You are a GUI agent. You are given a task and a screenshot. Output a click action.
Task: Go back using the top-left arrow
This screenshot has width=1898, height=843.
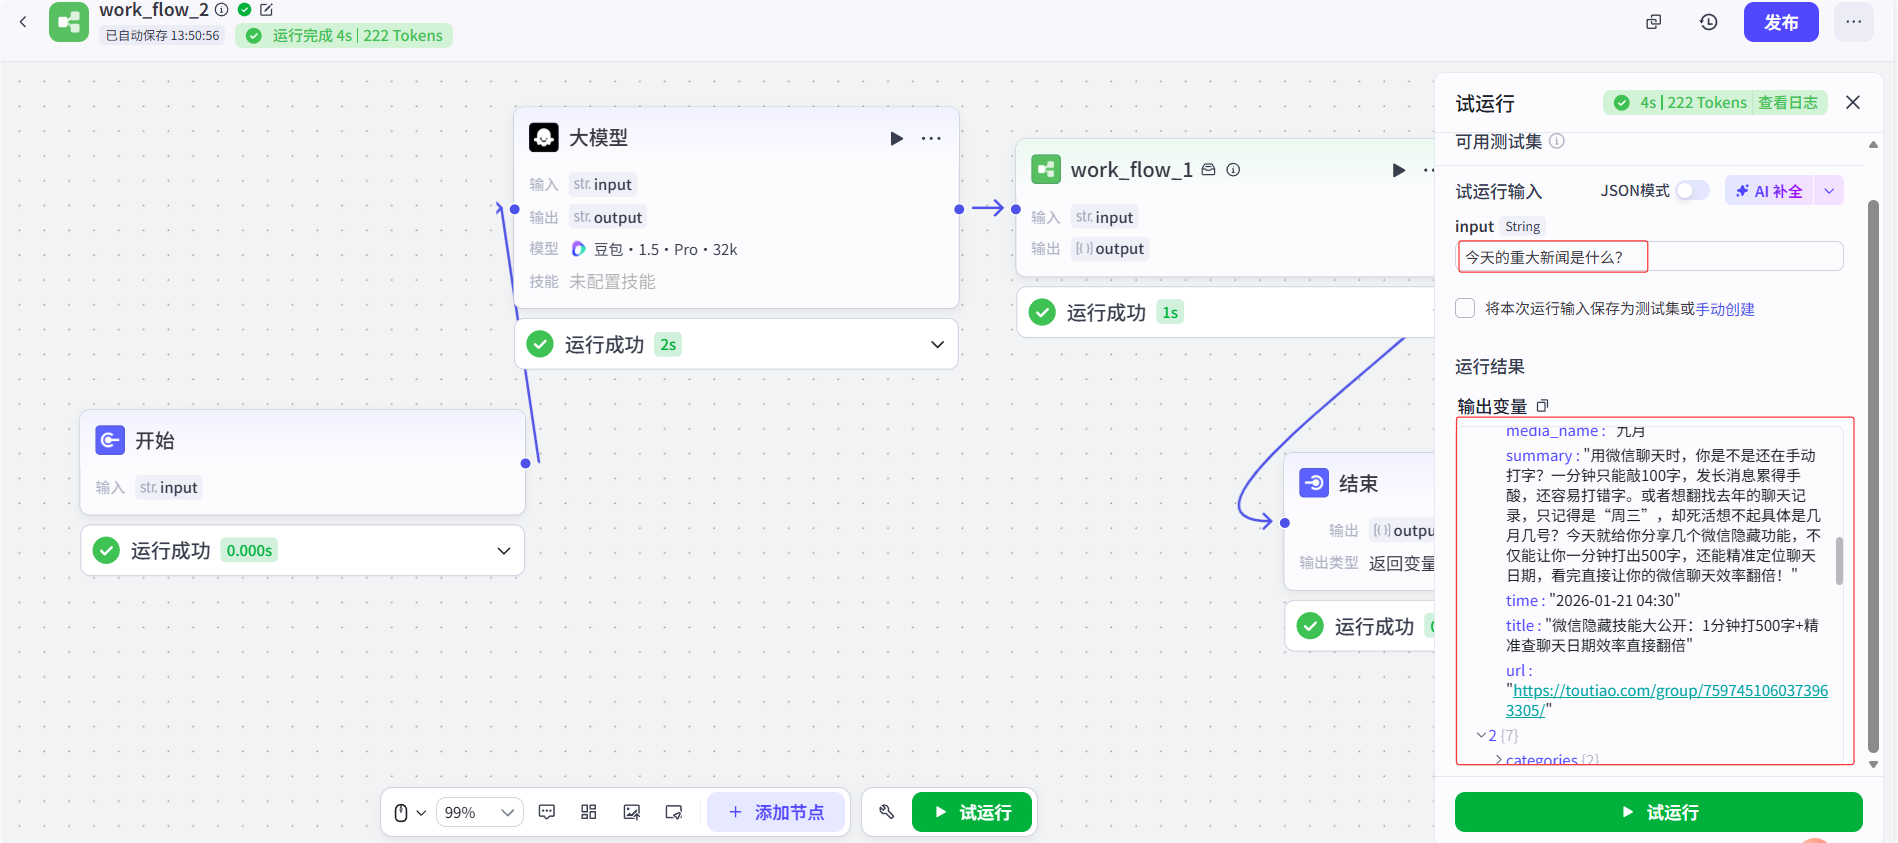coord(23,21)
